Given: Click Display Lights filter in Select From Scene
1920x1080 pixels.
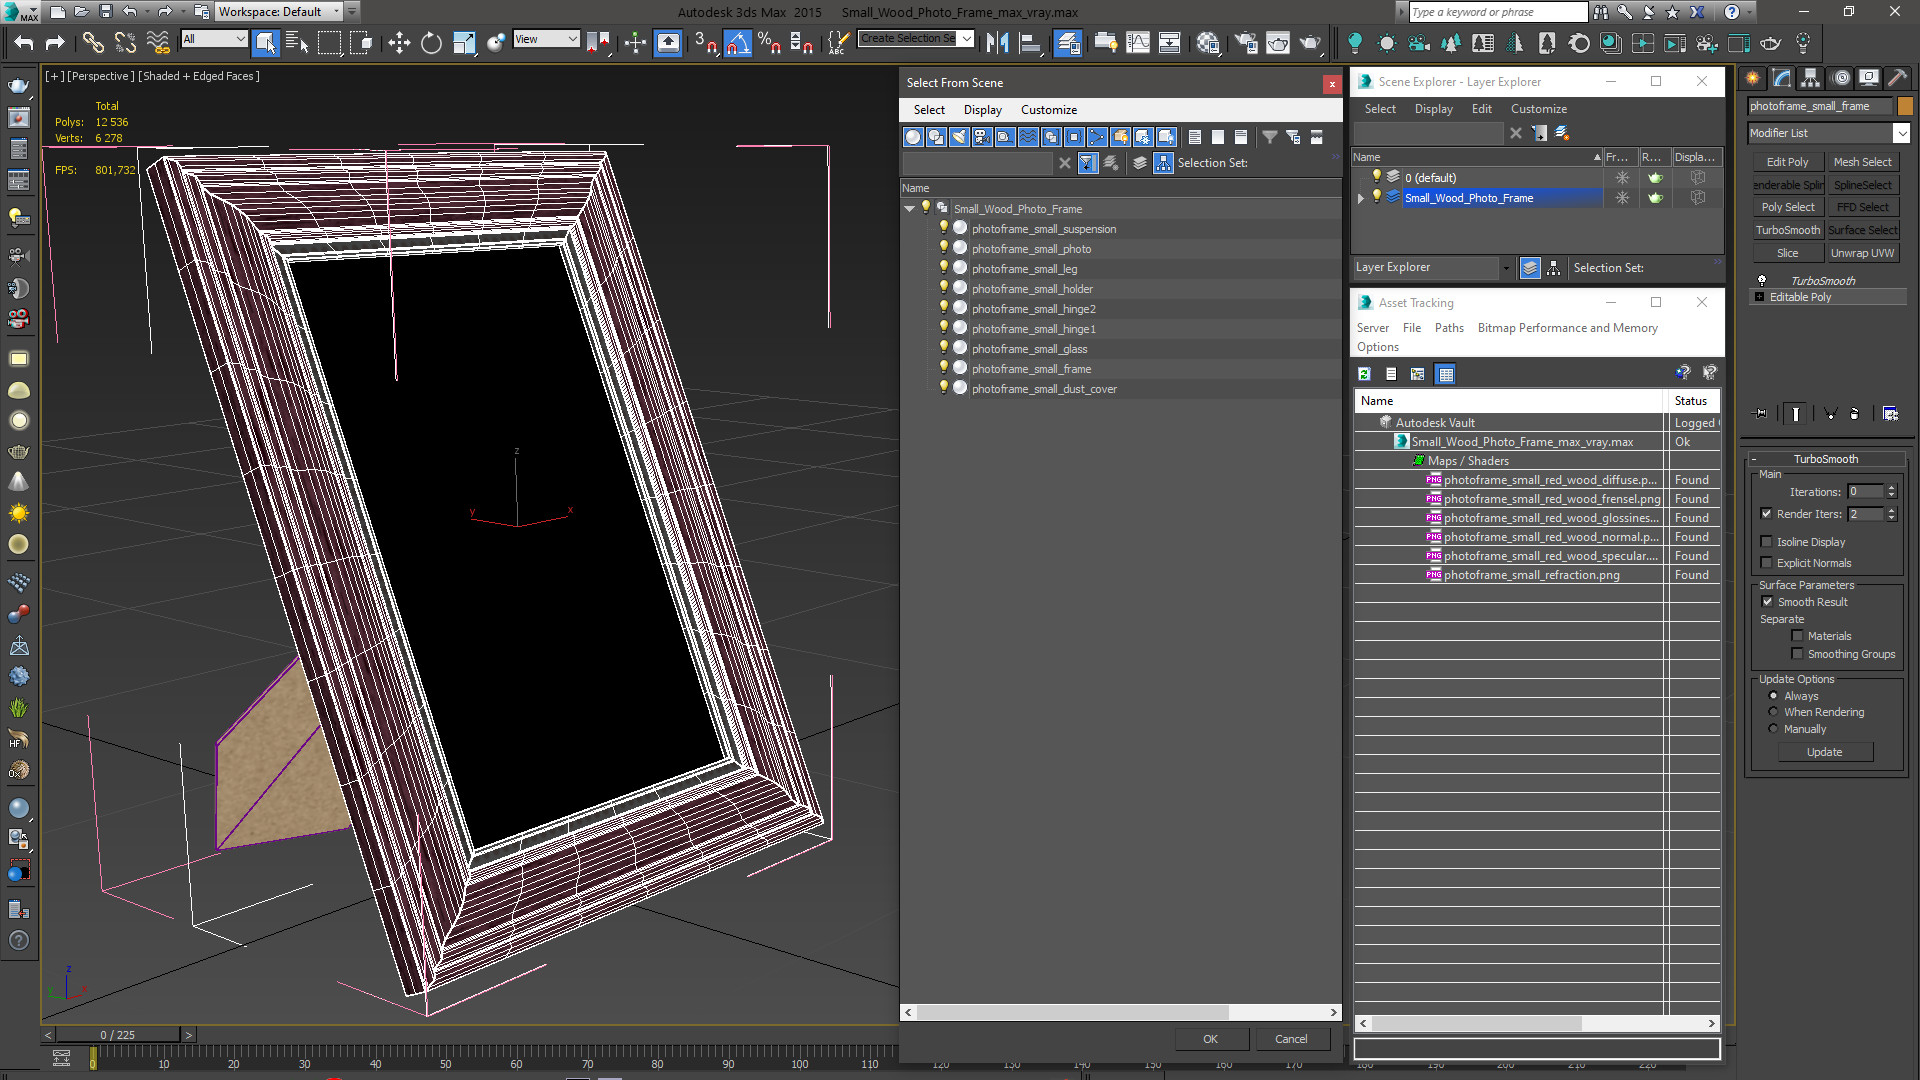Looking at the screenshot, I should click(959, 137).
